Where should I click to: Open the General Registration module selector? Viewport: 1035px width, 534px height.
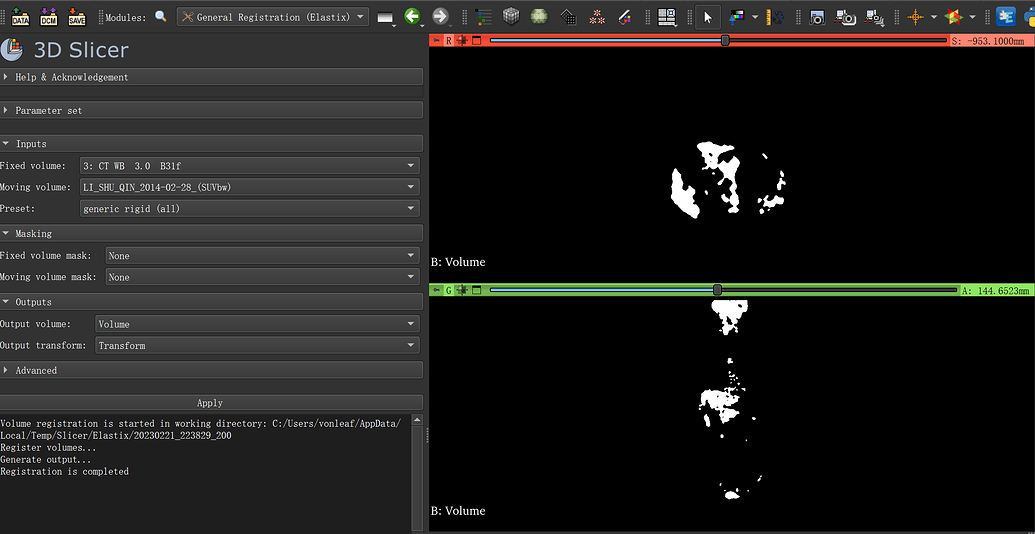coord(273,17)
